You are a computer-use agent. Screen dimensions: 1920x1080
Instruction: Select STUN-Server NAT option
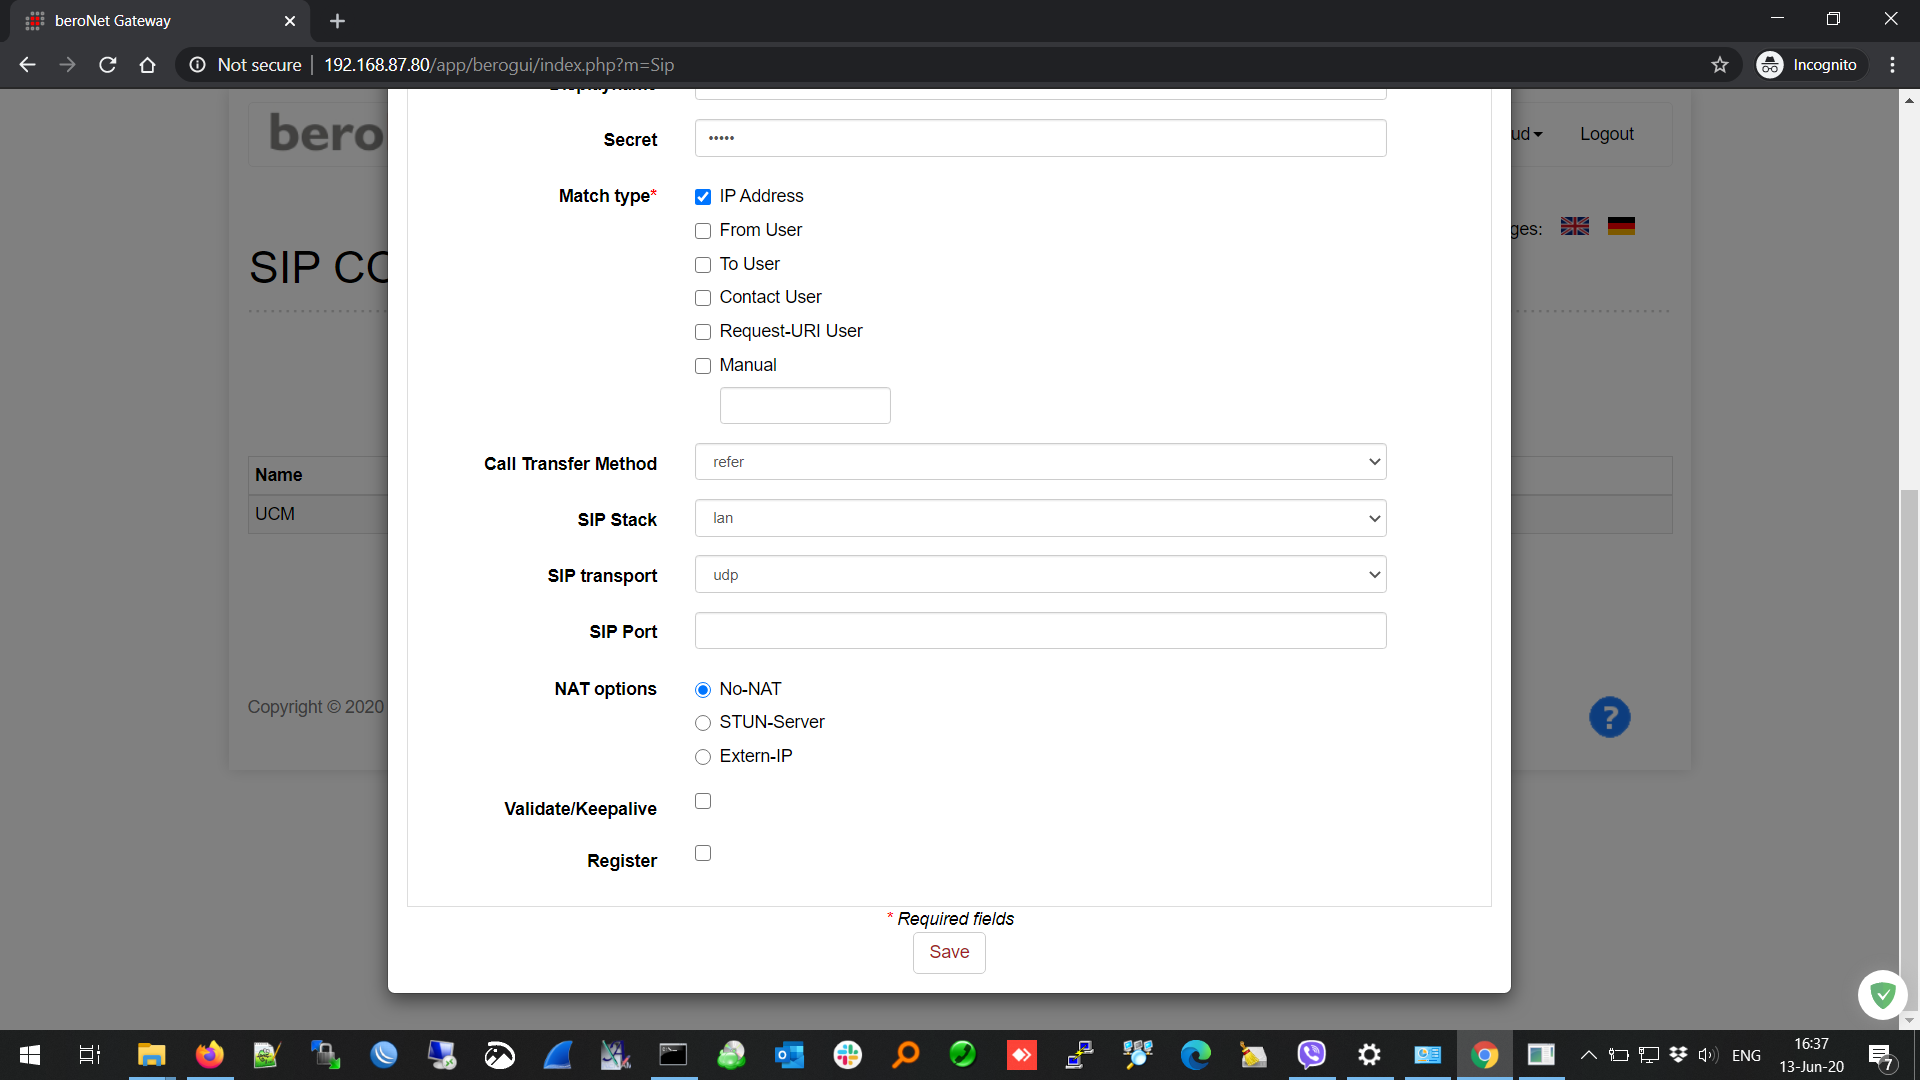[x=703, y=723]
